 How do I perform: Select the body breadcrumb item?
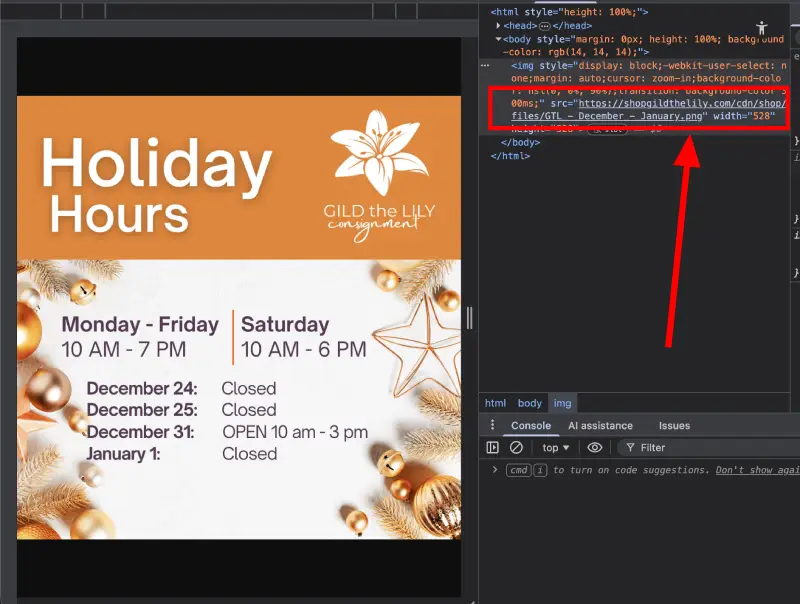pos(530,403)
